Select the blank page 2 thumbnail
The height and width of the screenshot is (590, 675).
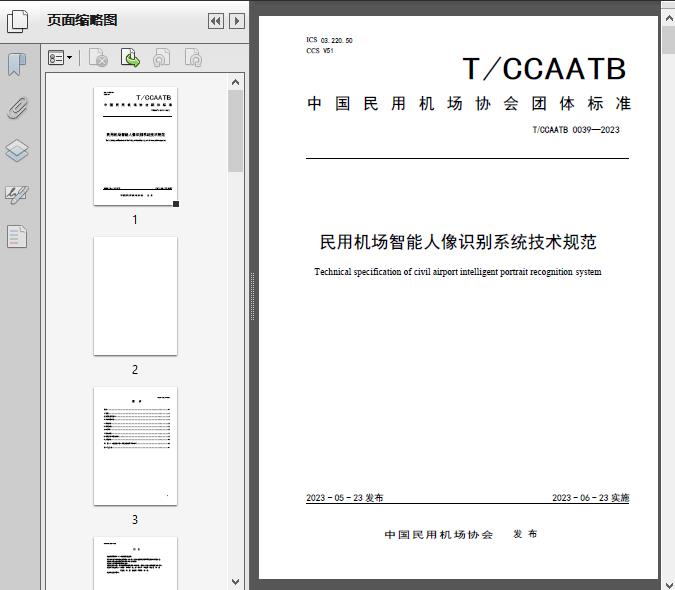pyautogui.click(x=135, y=296)
